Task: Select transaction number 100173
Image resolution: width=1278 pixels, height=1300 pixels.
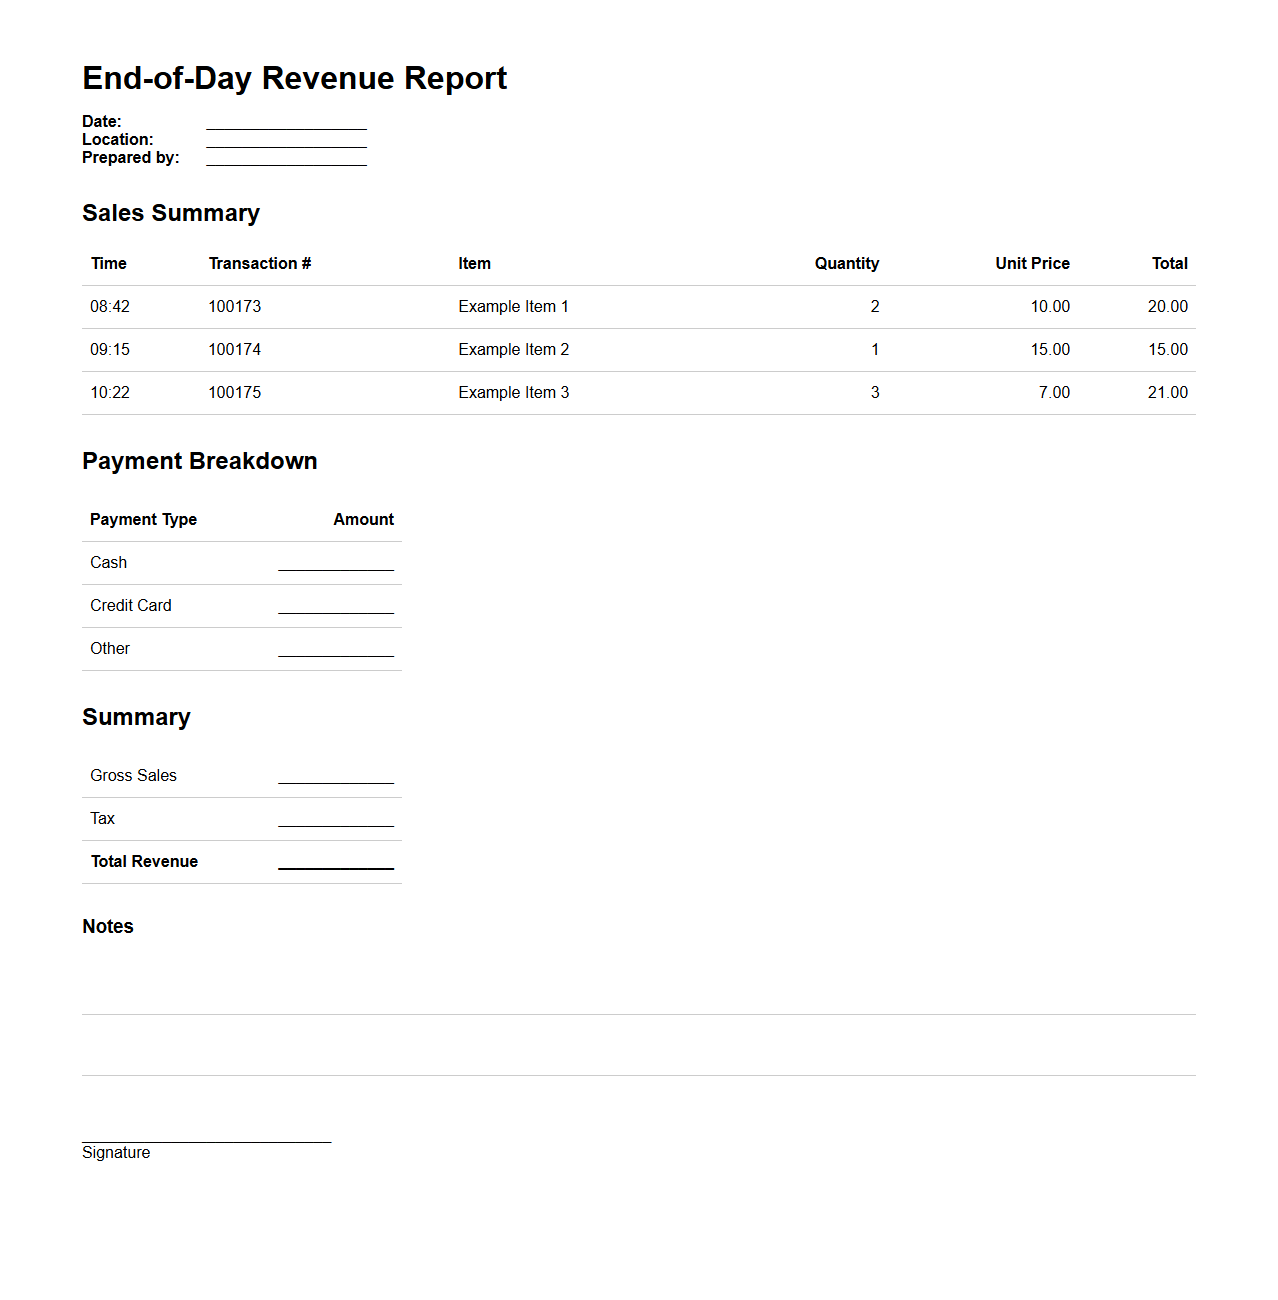Action: click(234, 307)
